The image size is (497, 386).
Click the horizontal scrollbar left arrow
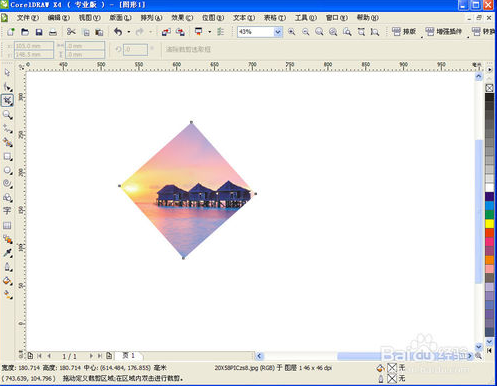click(259, 356)
